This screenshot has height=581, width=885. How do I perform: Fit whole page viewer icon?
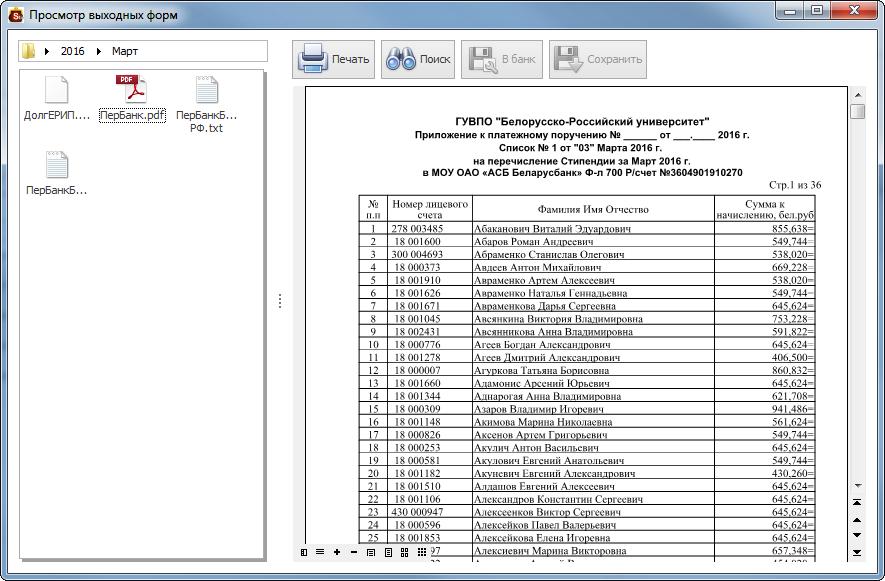pyautogui.click(x=388, y=552)
